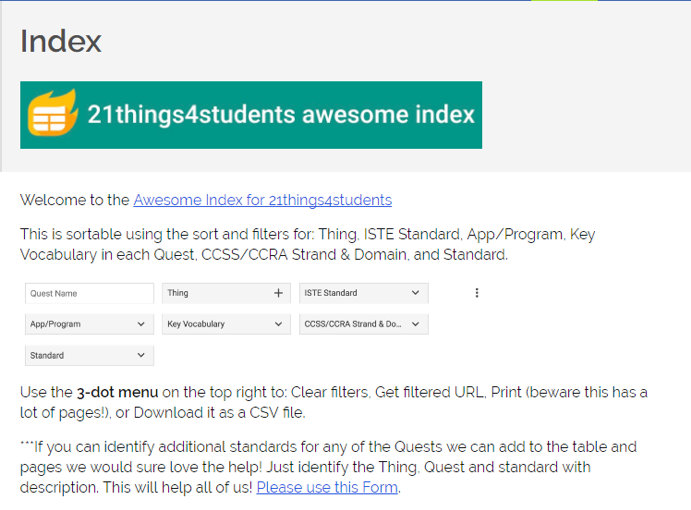
Task: Click the flaming table logo icon
Action: tap(53, 113)
